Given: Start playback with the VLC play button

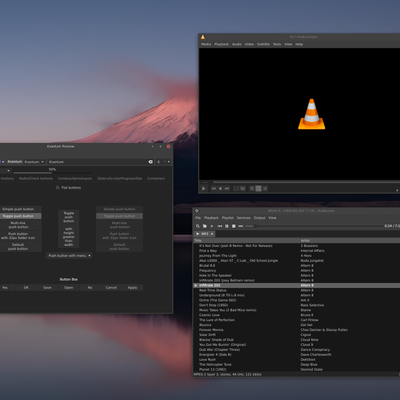Looking at the screenshot, I should coord(204,189).
